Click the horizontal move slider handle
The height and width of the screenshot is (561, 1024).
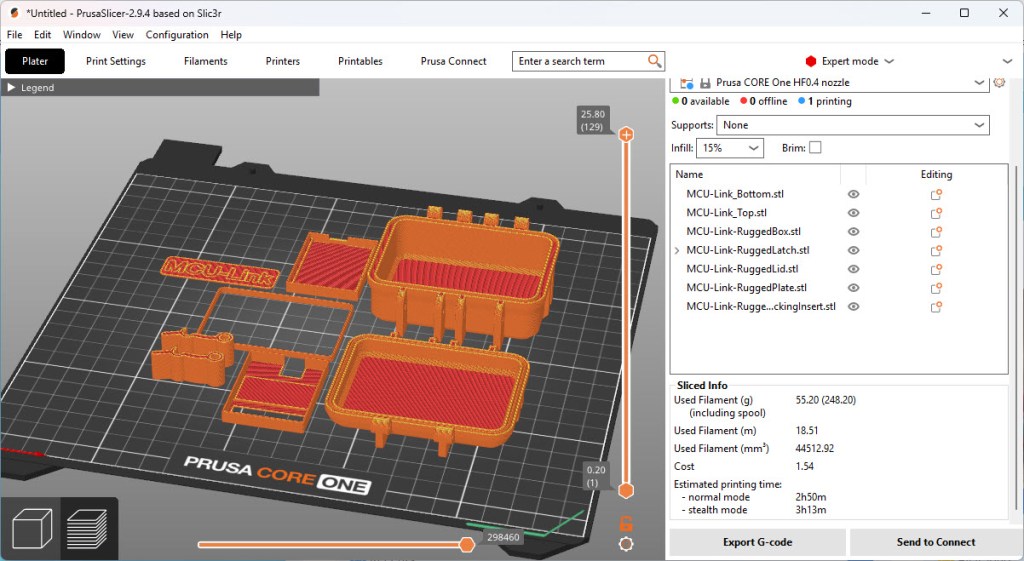pyautogui.click(x=466, y=544)
